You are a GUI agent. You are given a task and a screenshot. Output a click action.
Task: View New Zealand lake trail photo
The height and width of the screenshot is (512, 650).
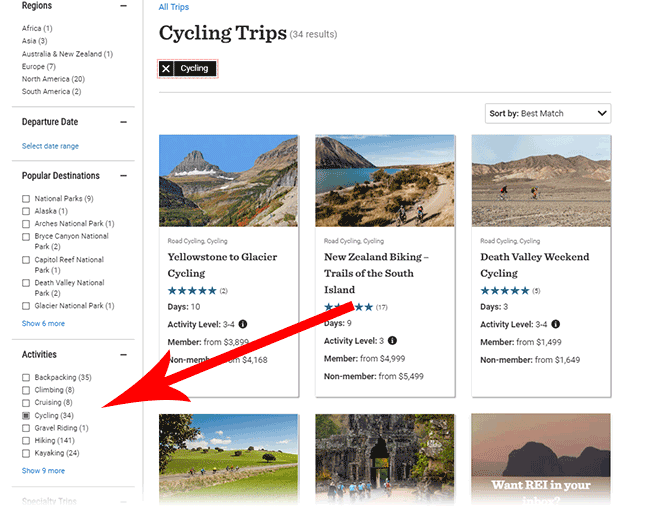(x=385, y=181)
